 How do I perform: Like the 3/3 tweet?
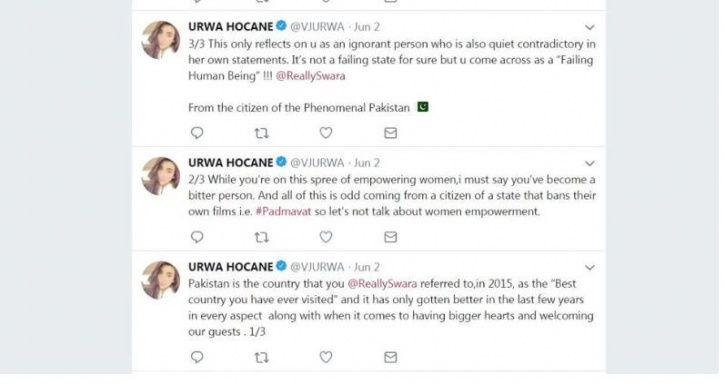tap(326, 133)
